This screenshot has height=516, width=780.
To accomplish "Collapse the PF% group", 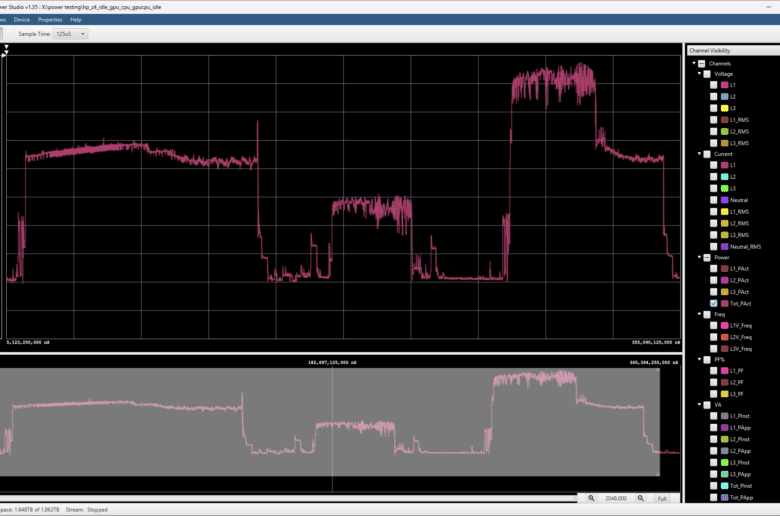I will click(x=699, y=359).
